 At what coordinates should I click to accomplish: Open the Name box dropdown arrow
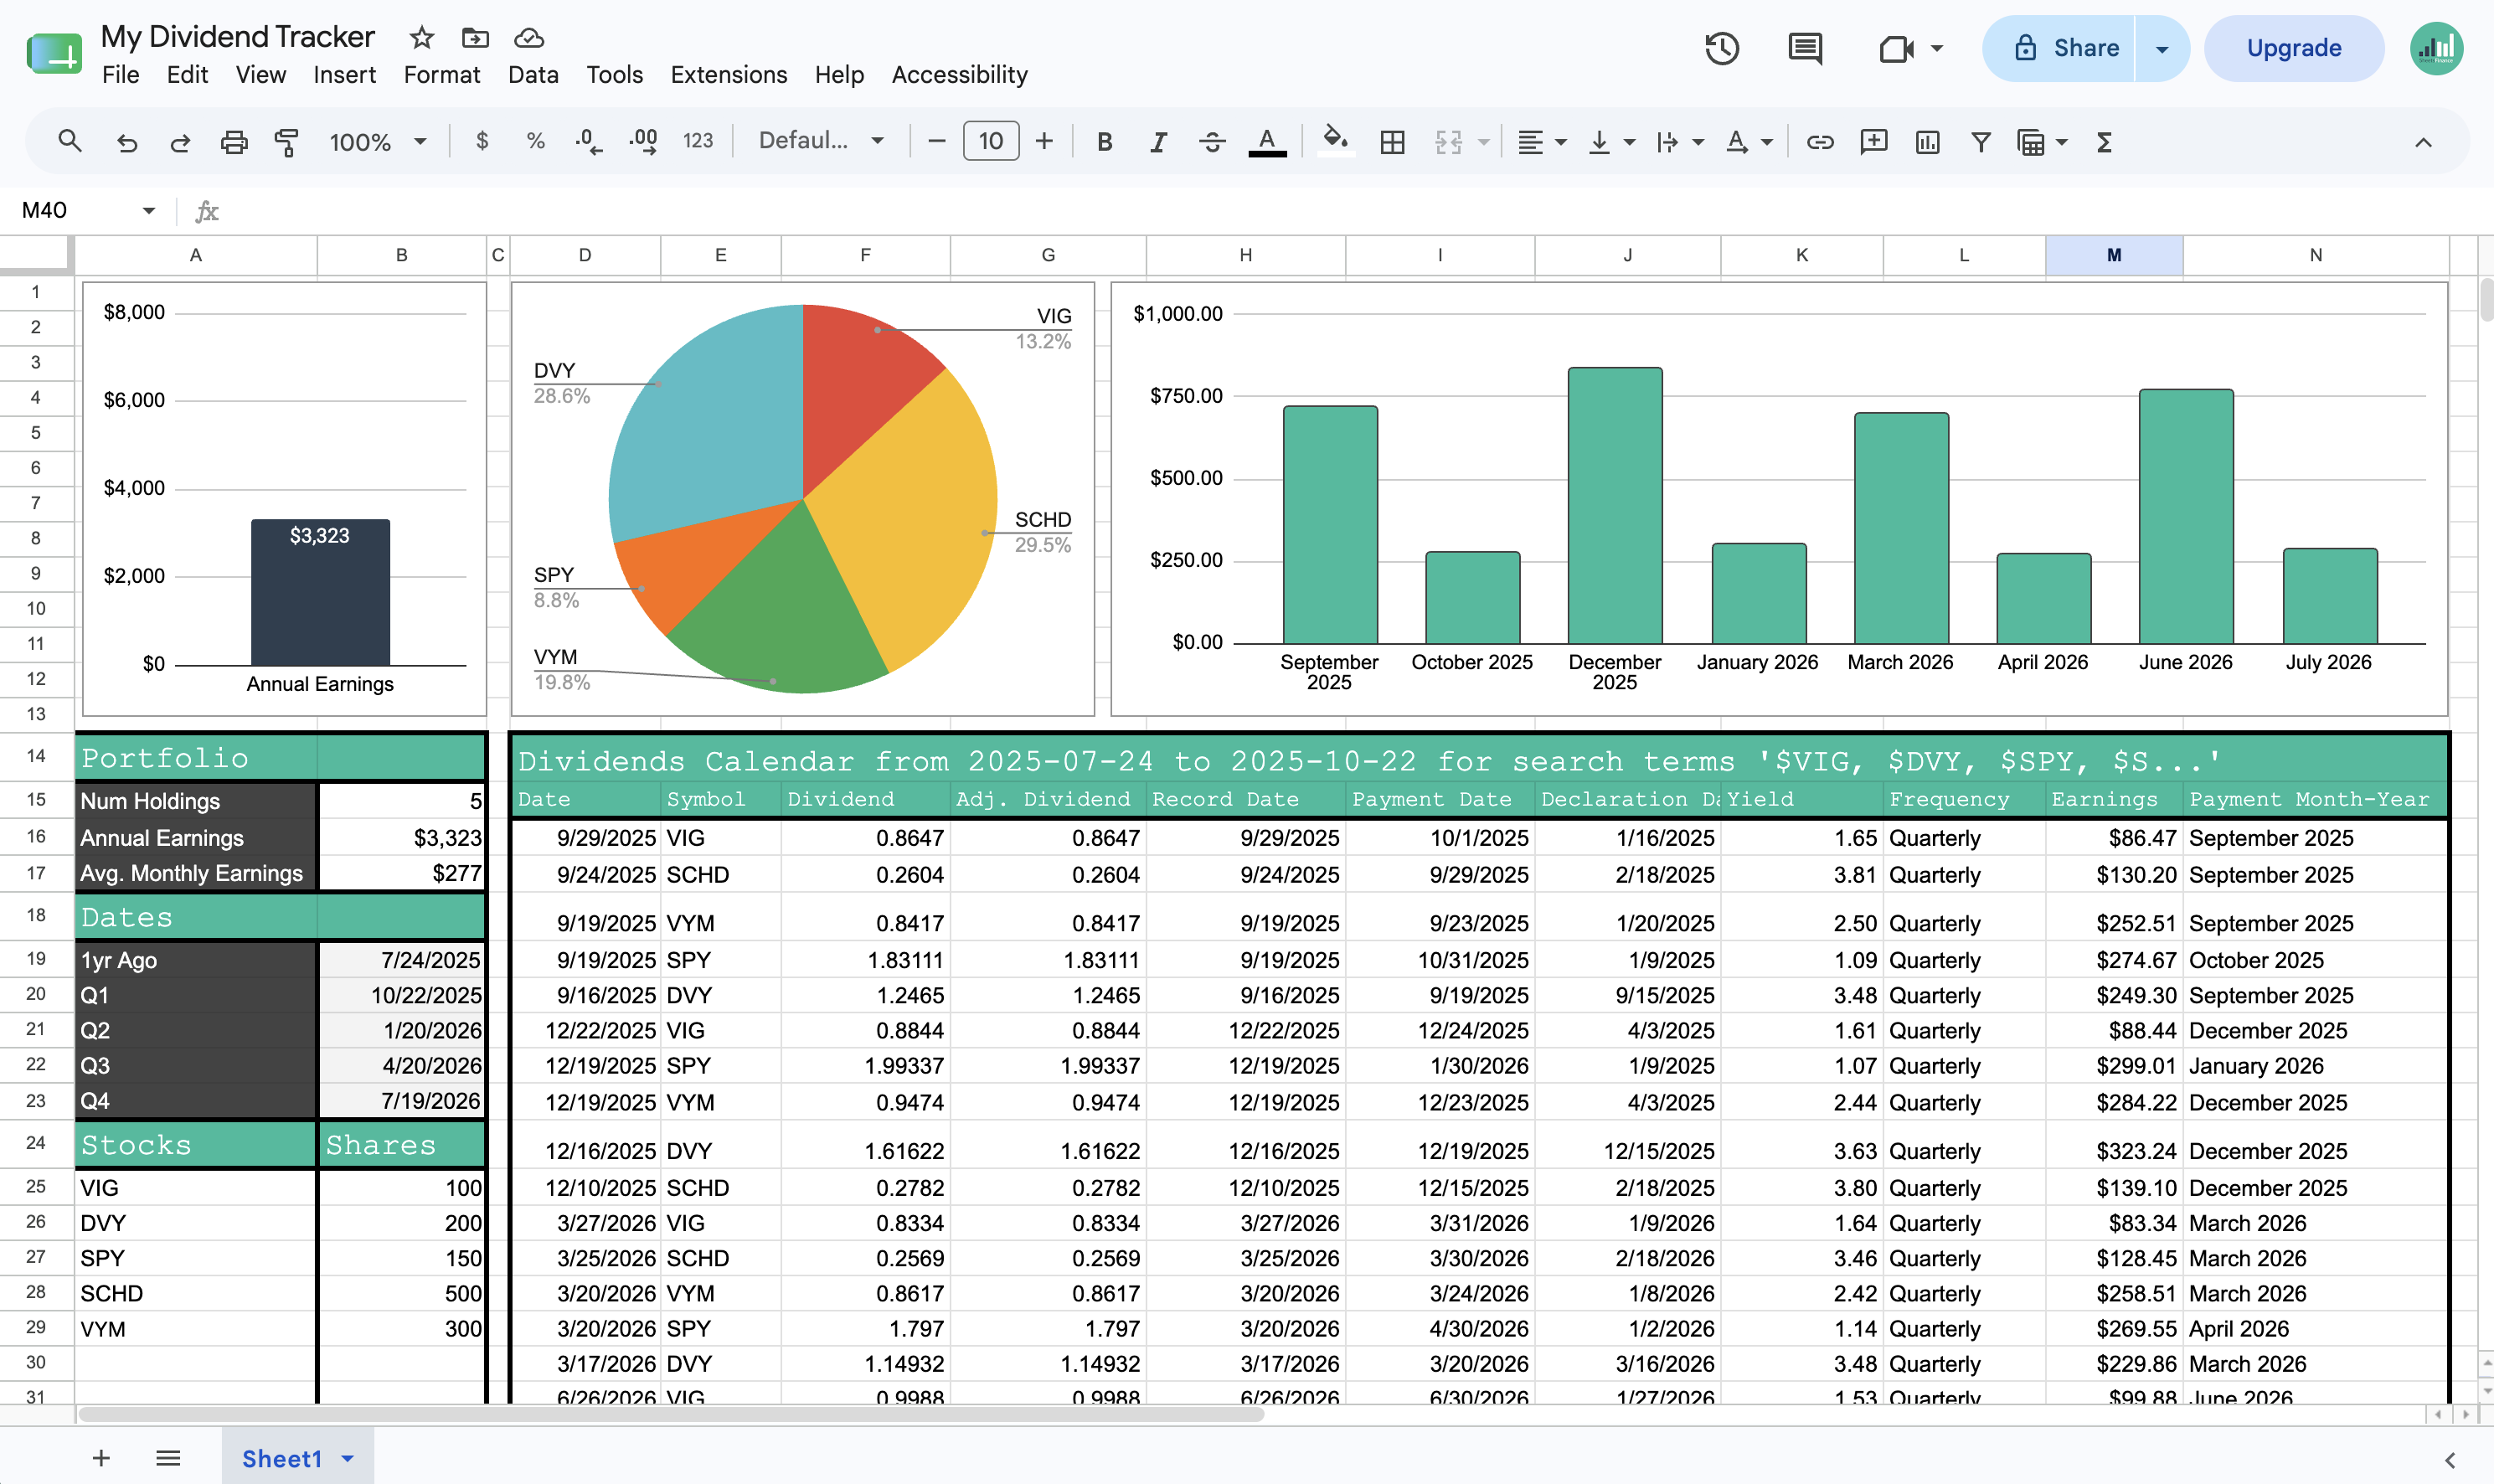pos(149,210)
